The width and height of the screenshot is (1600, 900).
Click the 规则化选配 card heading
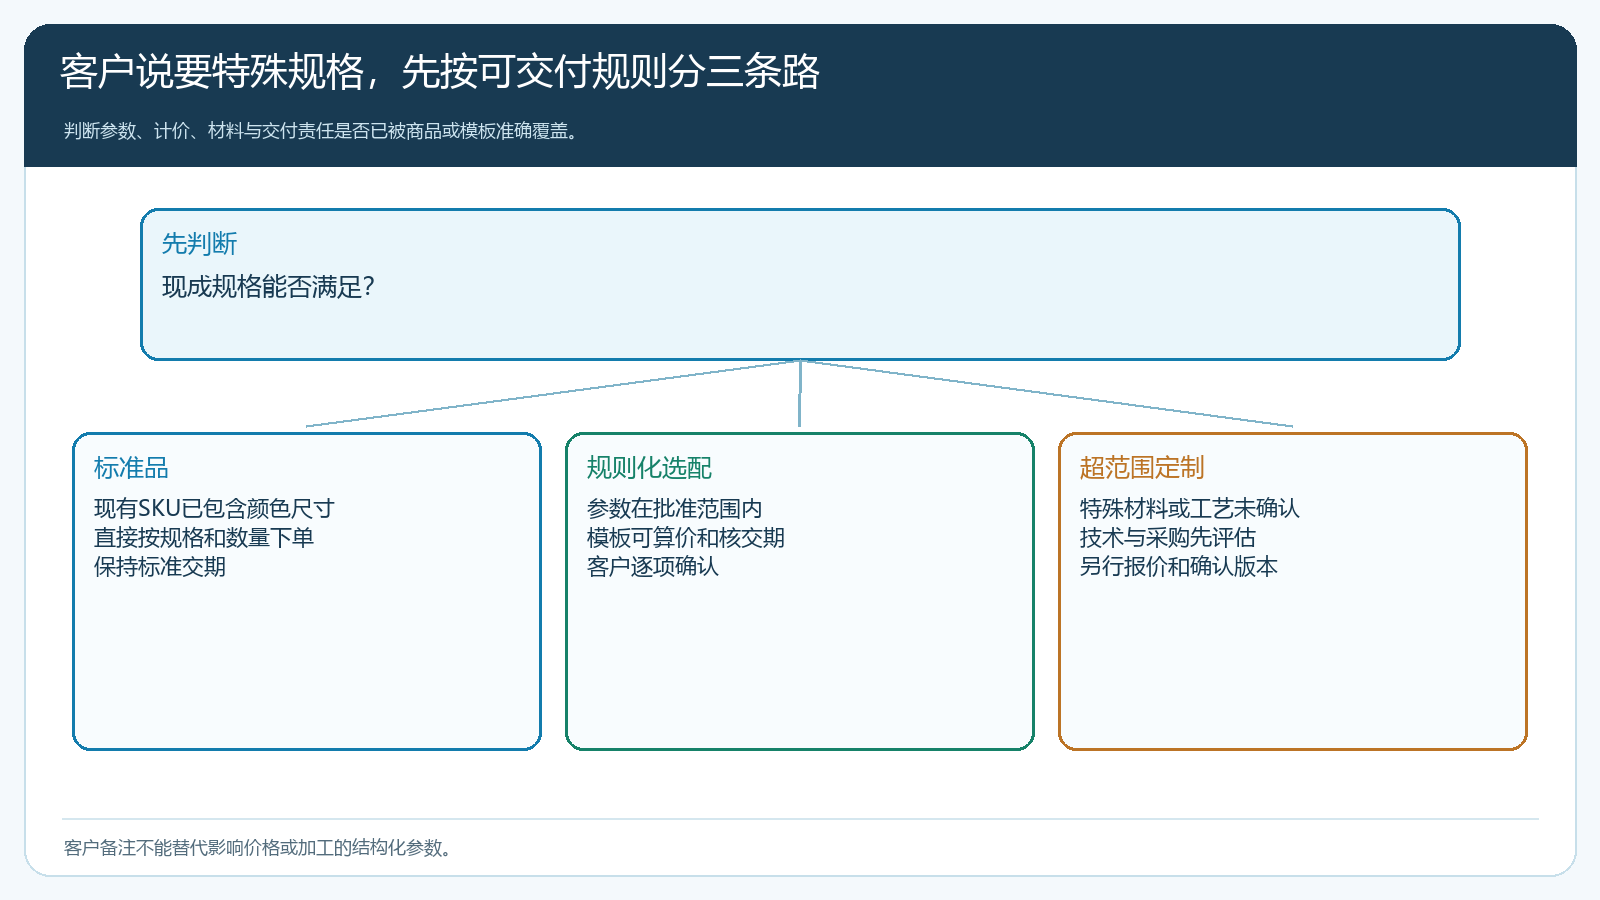[649, 467]
